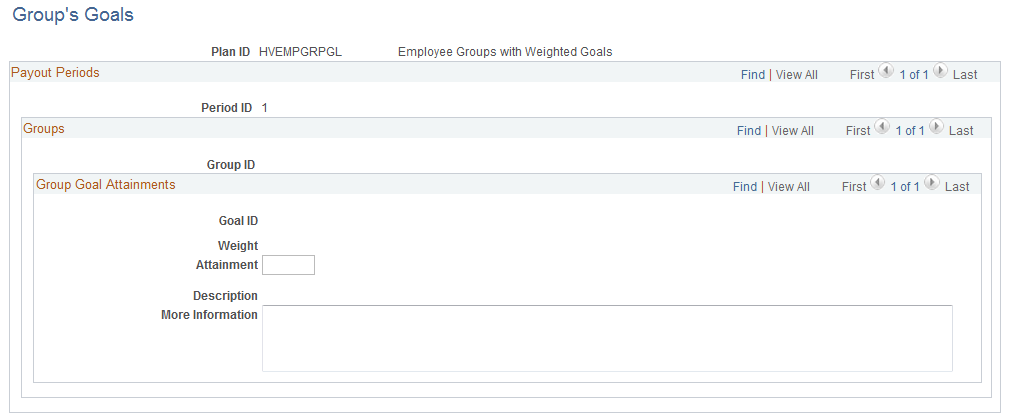Show previous row in Payout Periods

886,71
